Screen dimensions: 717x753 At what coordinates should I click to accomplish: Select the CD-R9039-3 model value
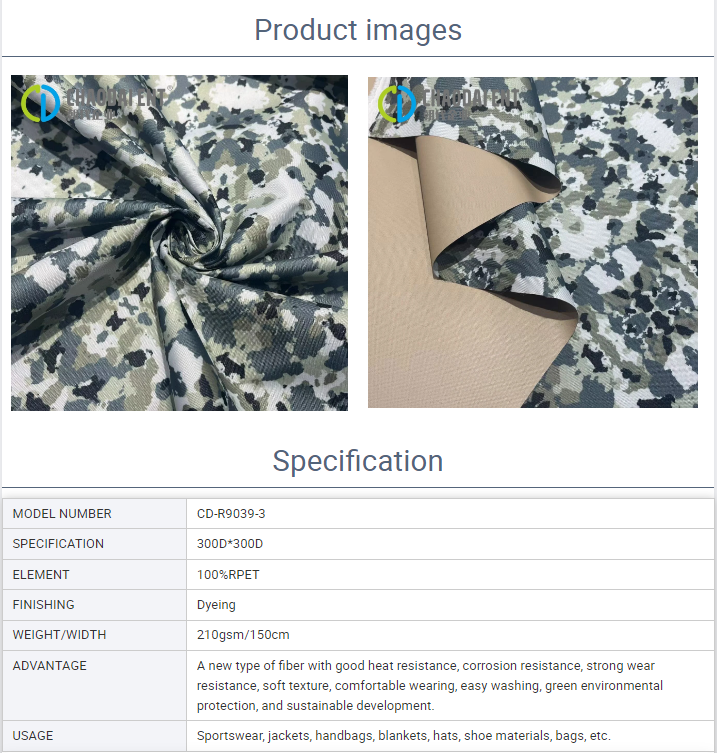[231, 514]
